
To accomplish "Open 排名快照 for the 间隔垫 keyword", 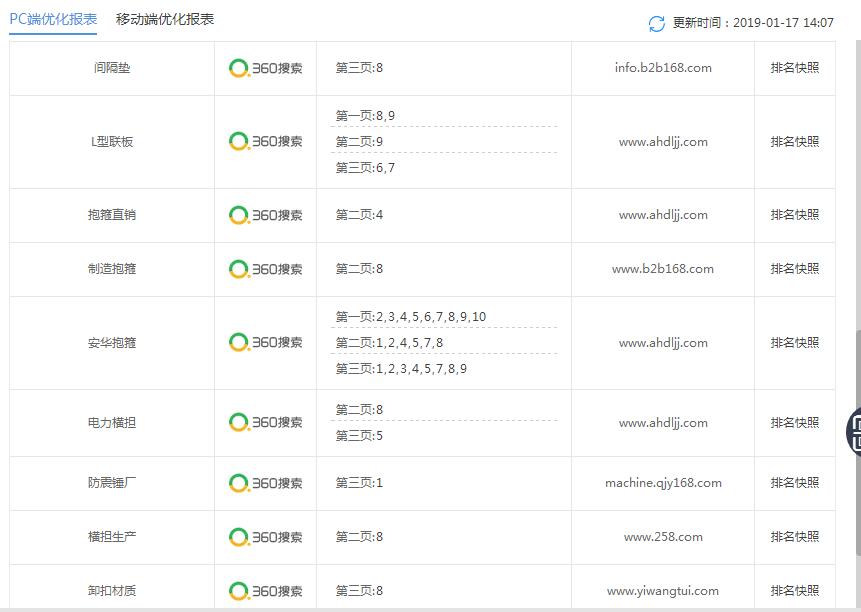I will coord(794,68).
